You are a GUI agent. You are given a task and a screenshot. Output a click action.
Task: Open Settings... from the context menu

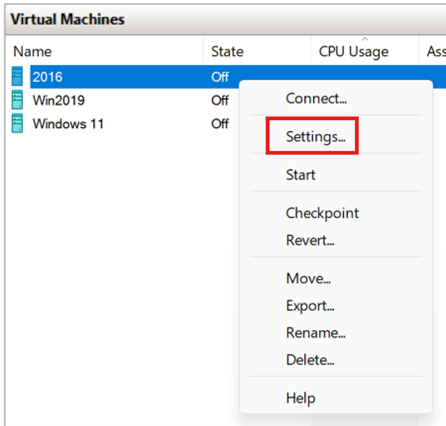316,137
